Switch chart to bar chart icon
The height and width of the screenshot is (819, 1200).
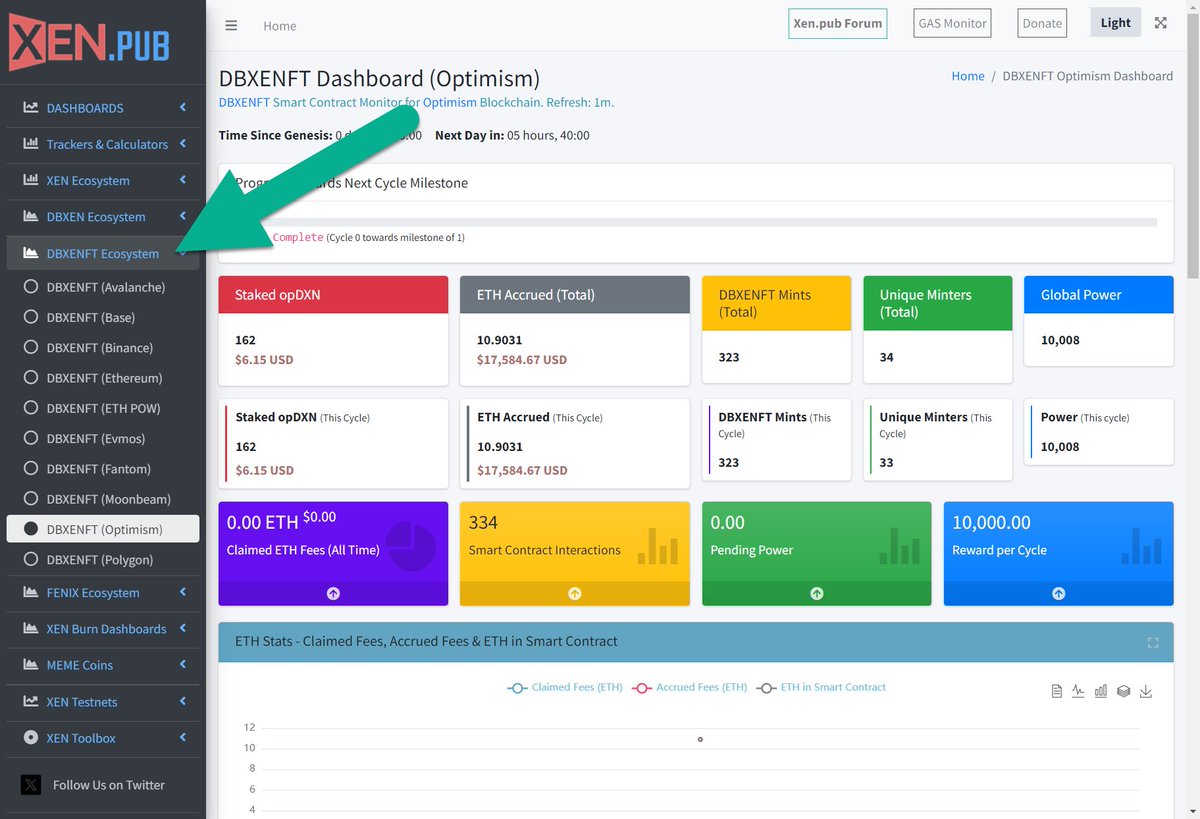tap(1100, 691)
